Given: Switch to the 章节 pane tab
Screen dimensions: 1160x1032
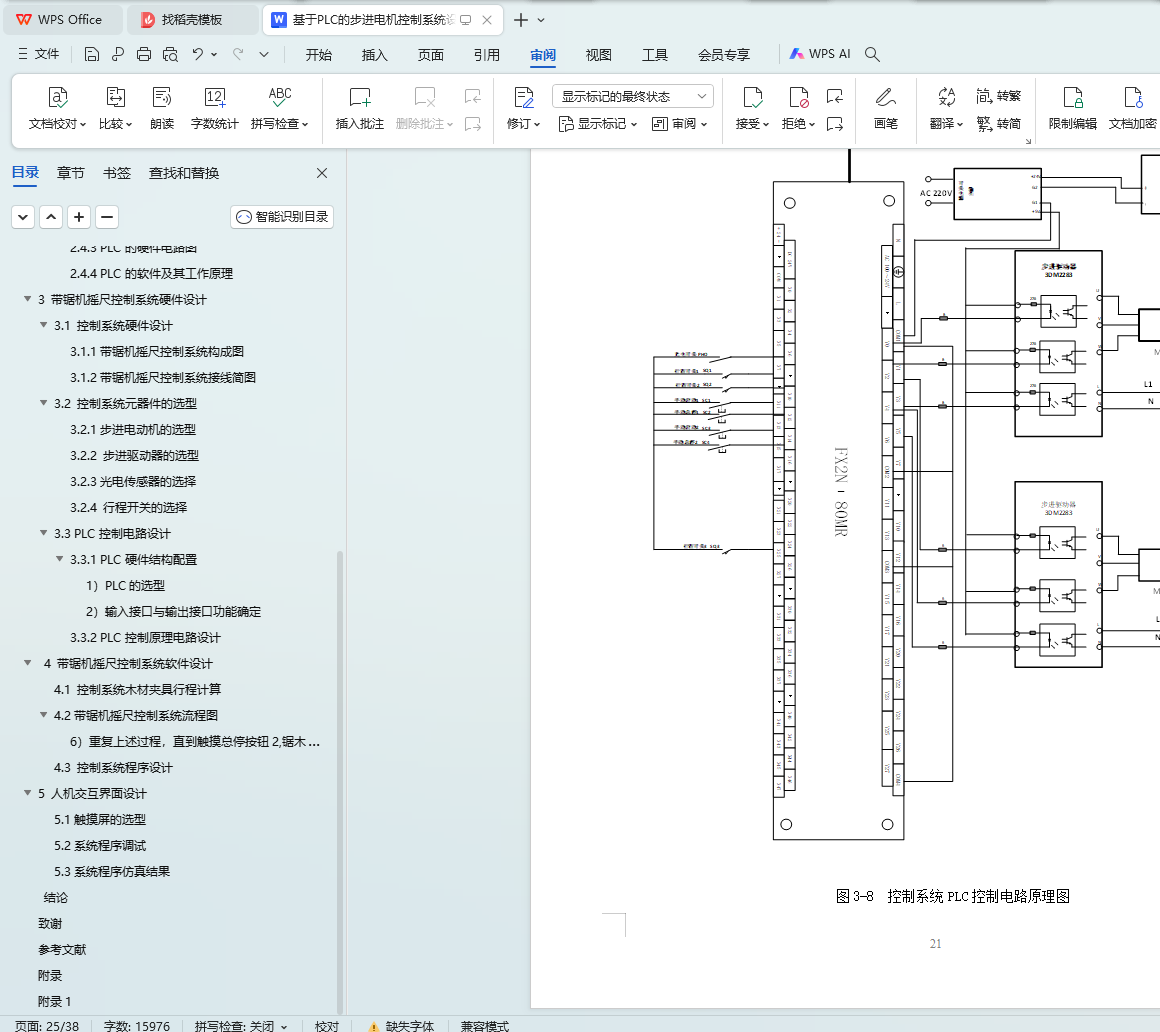Looking at the screenshot, I should tap(70, 173).
